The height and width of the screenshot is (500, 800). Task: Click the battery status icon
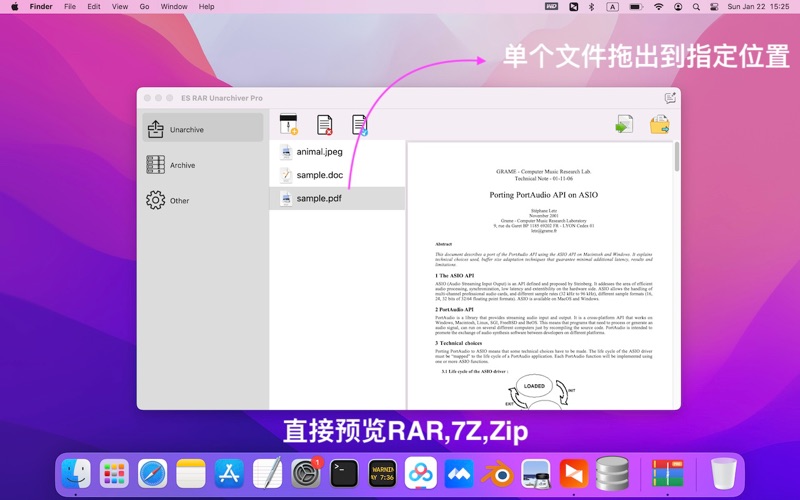tap(636, 7)
